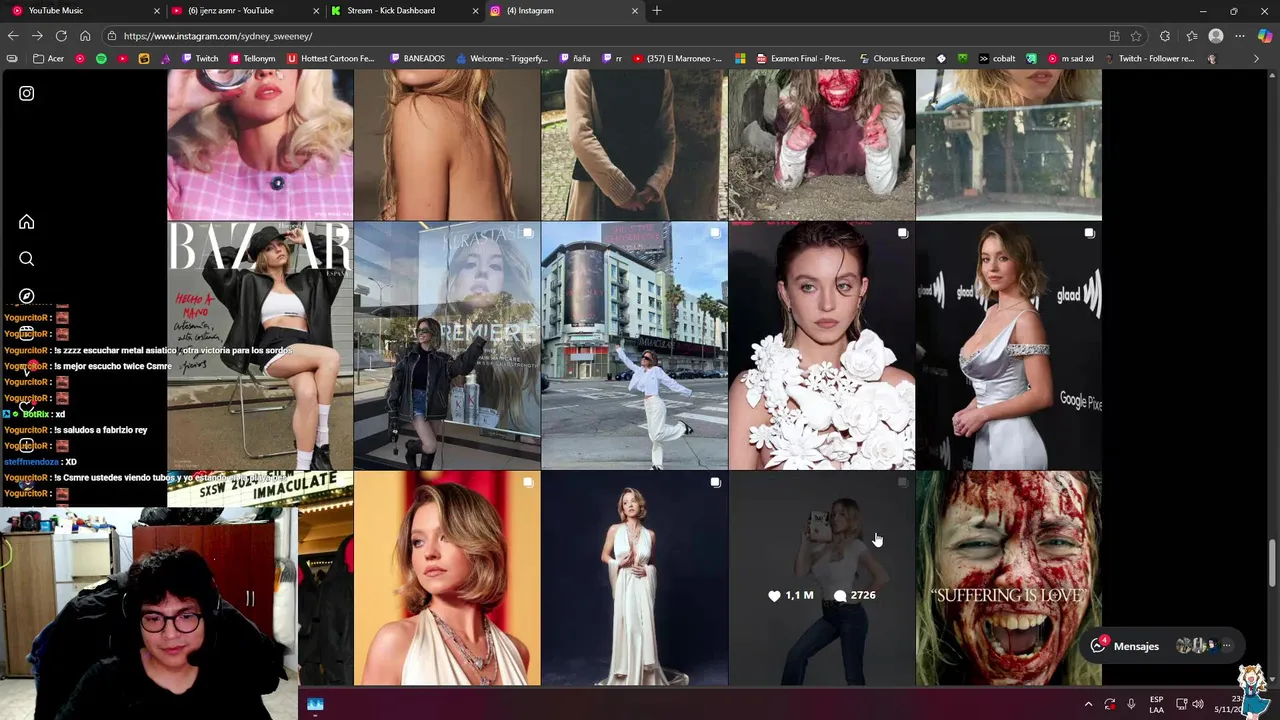
Task: Open the glaad Google Pixel event post
Action: (x=1009, y=346)
